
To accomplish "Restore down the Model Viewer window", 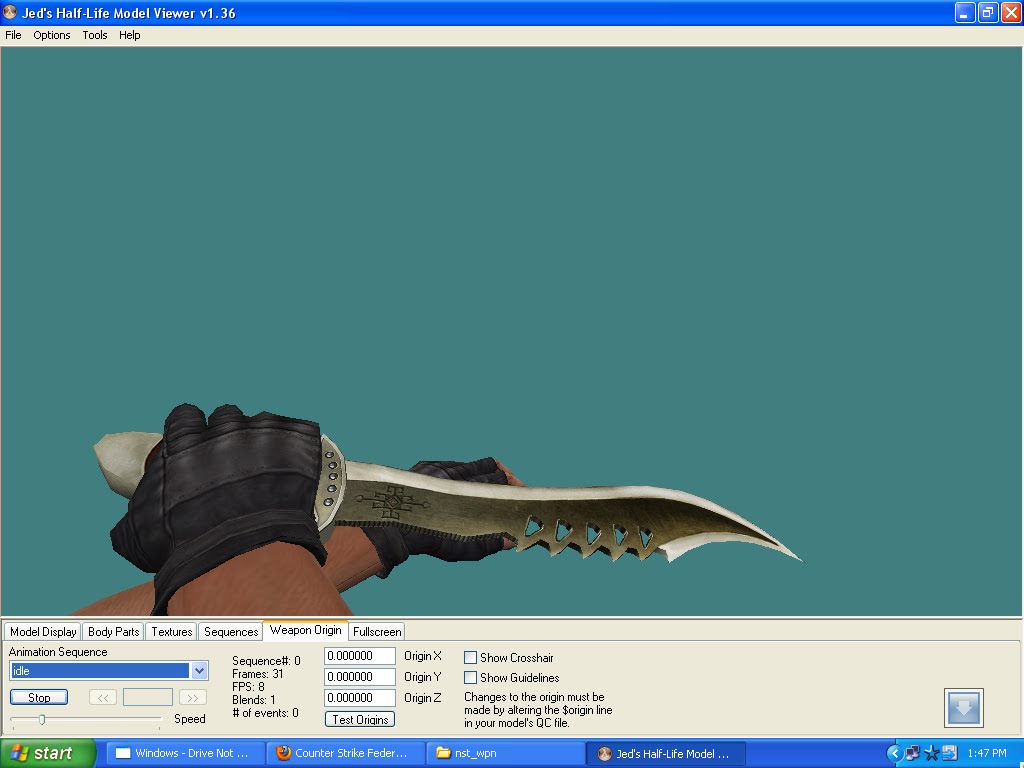I will [x=988, y=12].
